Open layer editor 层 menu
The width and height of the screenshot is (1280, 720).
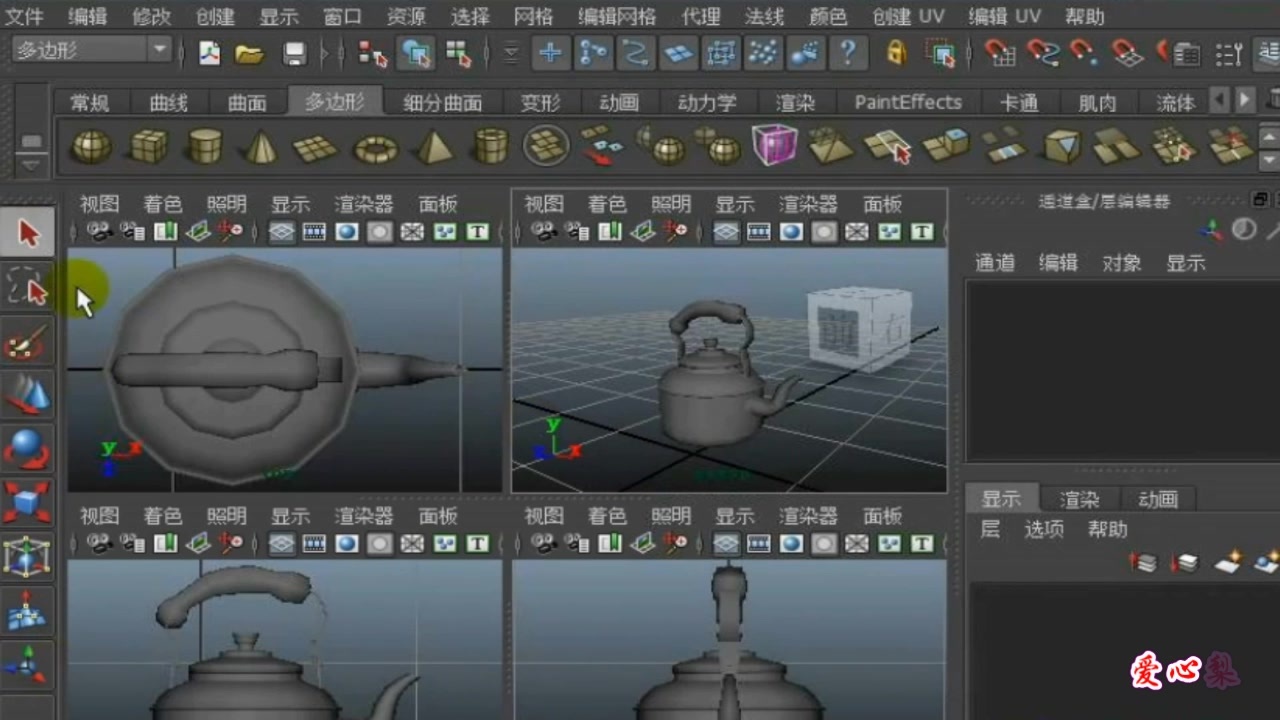click(x=990, y=529)
